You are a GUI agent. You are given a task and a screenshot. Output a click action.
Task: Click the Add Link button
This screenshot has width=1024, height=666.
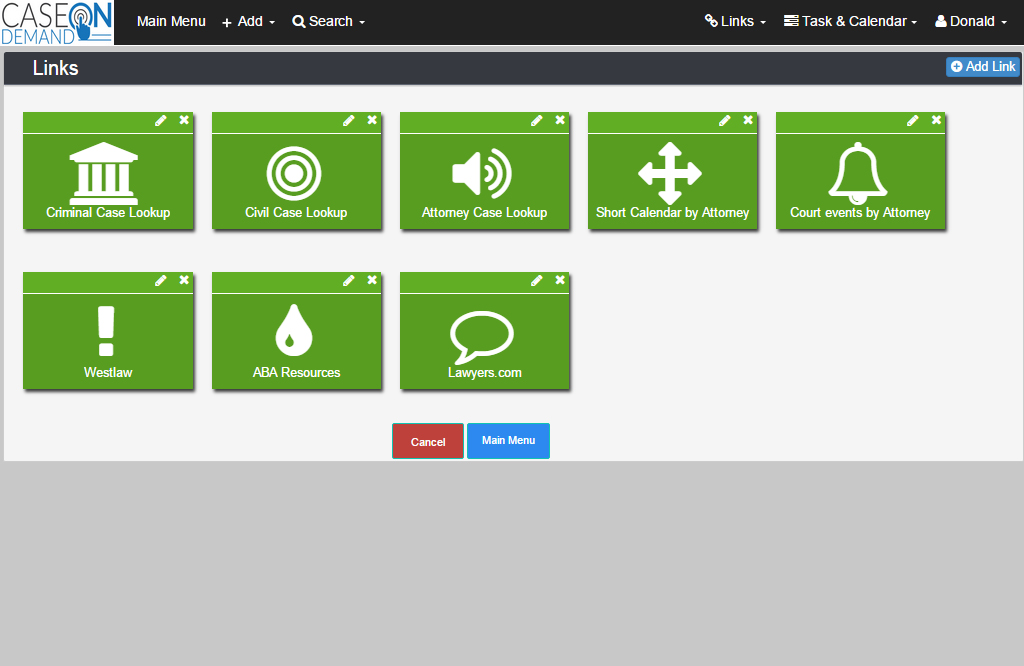tap(983, 67)
